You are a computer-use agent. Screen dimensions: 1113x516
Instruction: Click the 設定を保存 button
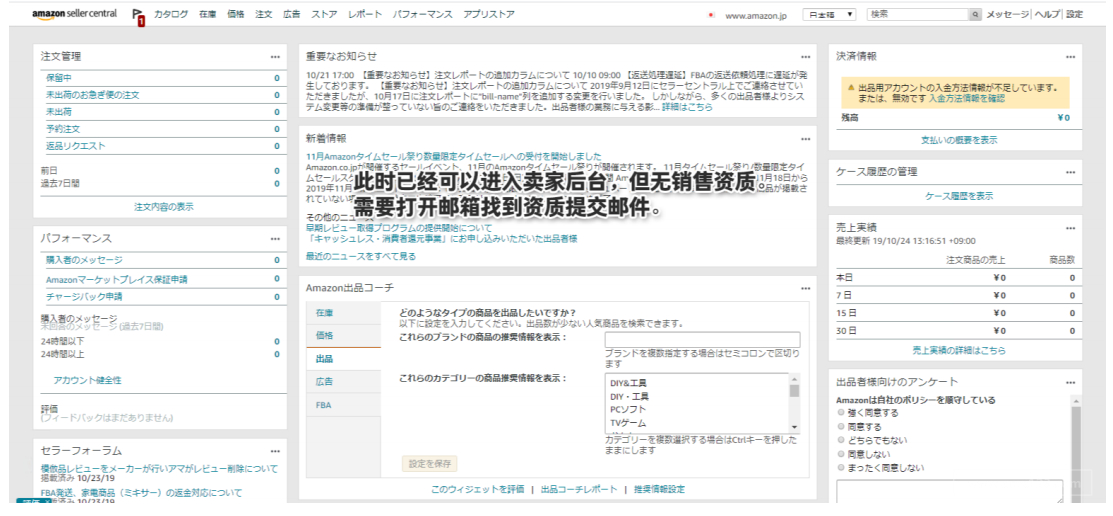click(x=430, y=464)
